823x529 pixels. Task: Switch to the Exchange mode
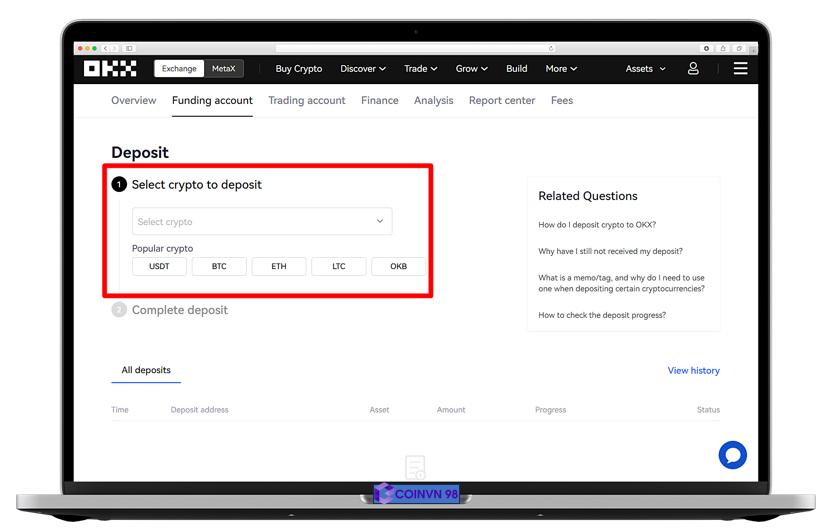[x=179, y=69]
